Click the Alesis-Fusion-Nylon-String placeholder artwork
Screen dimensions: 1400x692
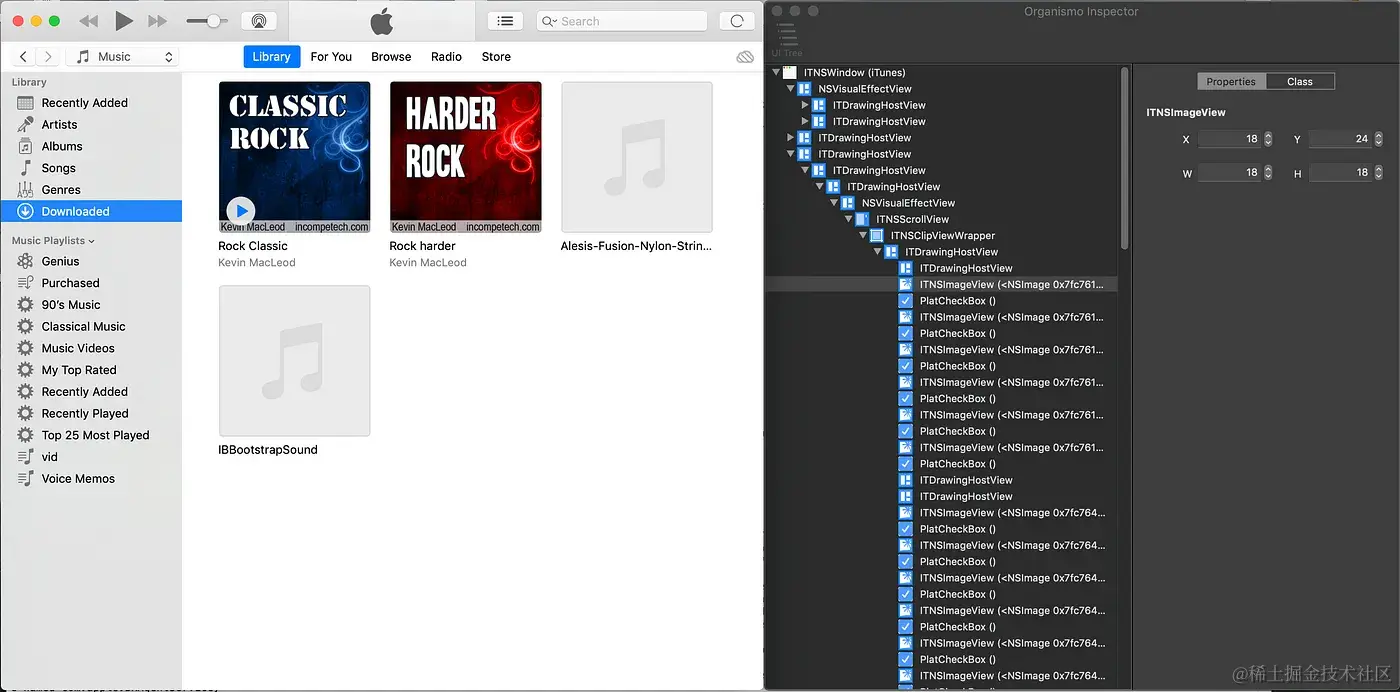click(637, 157)
